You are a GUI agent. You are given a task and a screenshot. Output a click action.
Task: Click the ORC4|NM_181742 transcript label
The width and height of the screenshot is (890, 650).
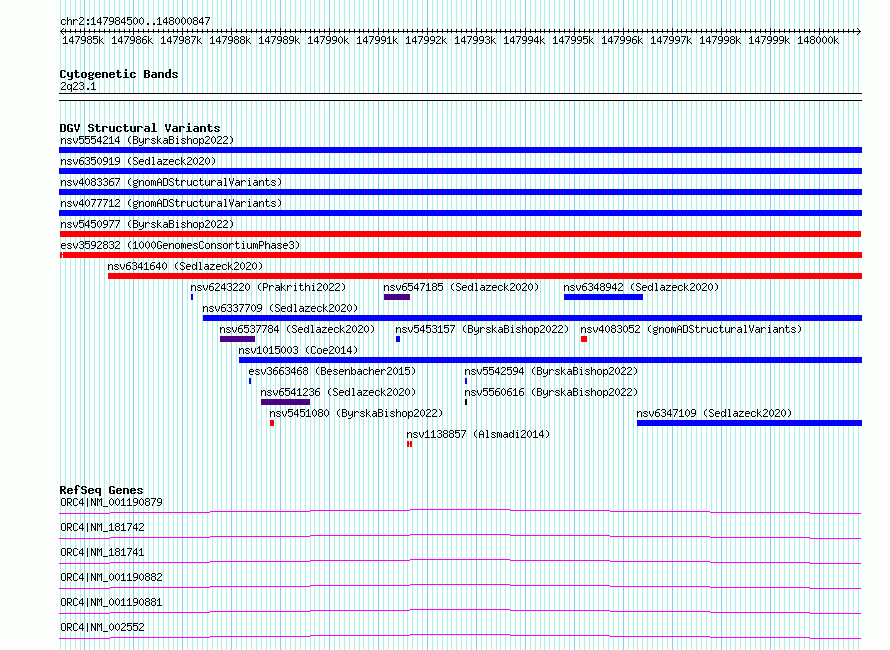pos(102,527)
